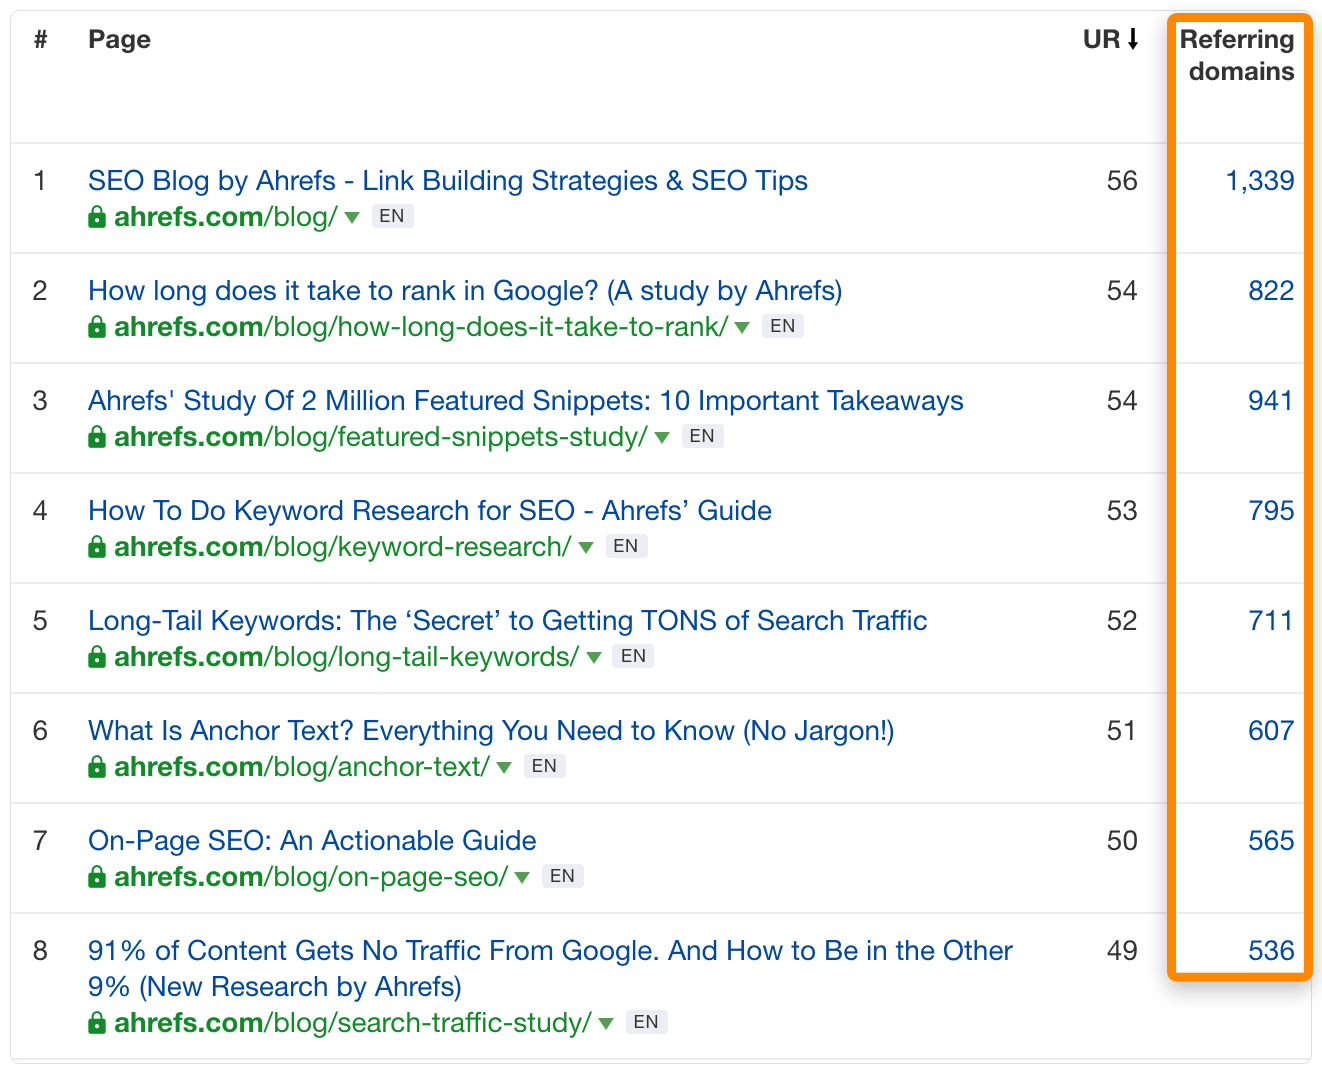This screenshot has width=1322, height=1074.
Task: Click the Referring domains column header
Action: coord(1238,55)
